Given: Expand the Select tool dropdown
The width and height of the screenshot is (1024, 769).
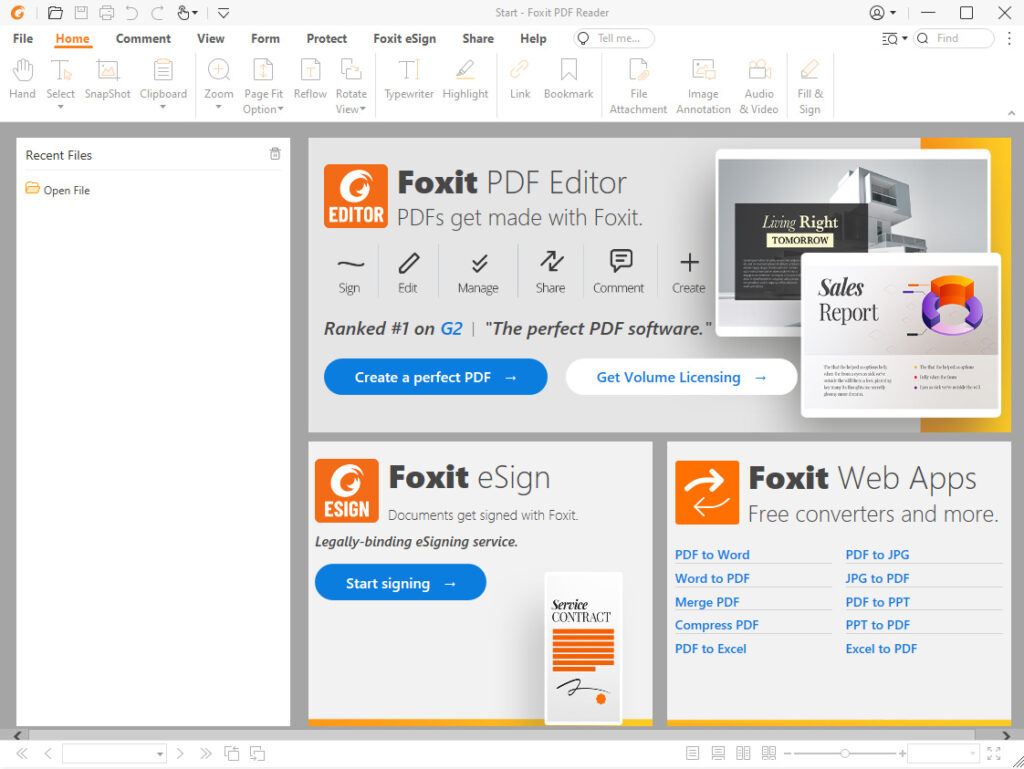Looking at the screenshot, I should [60, 106].
